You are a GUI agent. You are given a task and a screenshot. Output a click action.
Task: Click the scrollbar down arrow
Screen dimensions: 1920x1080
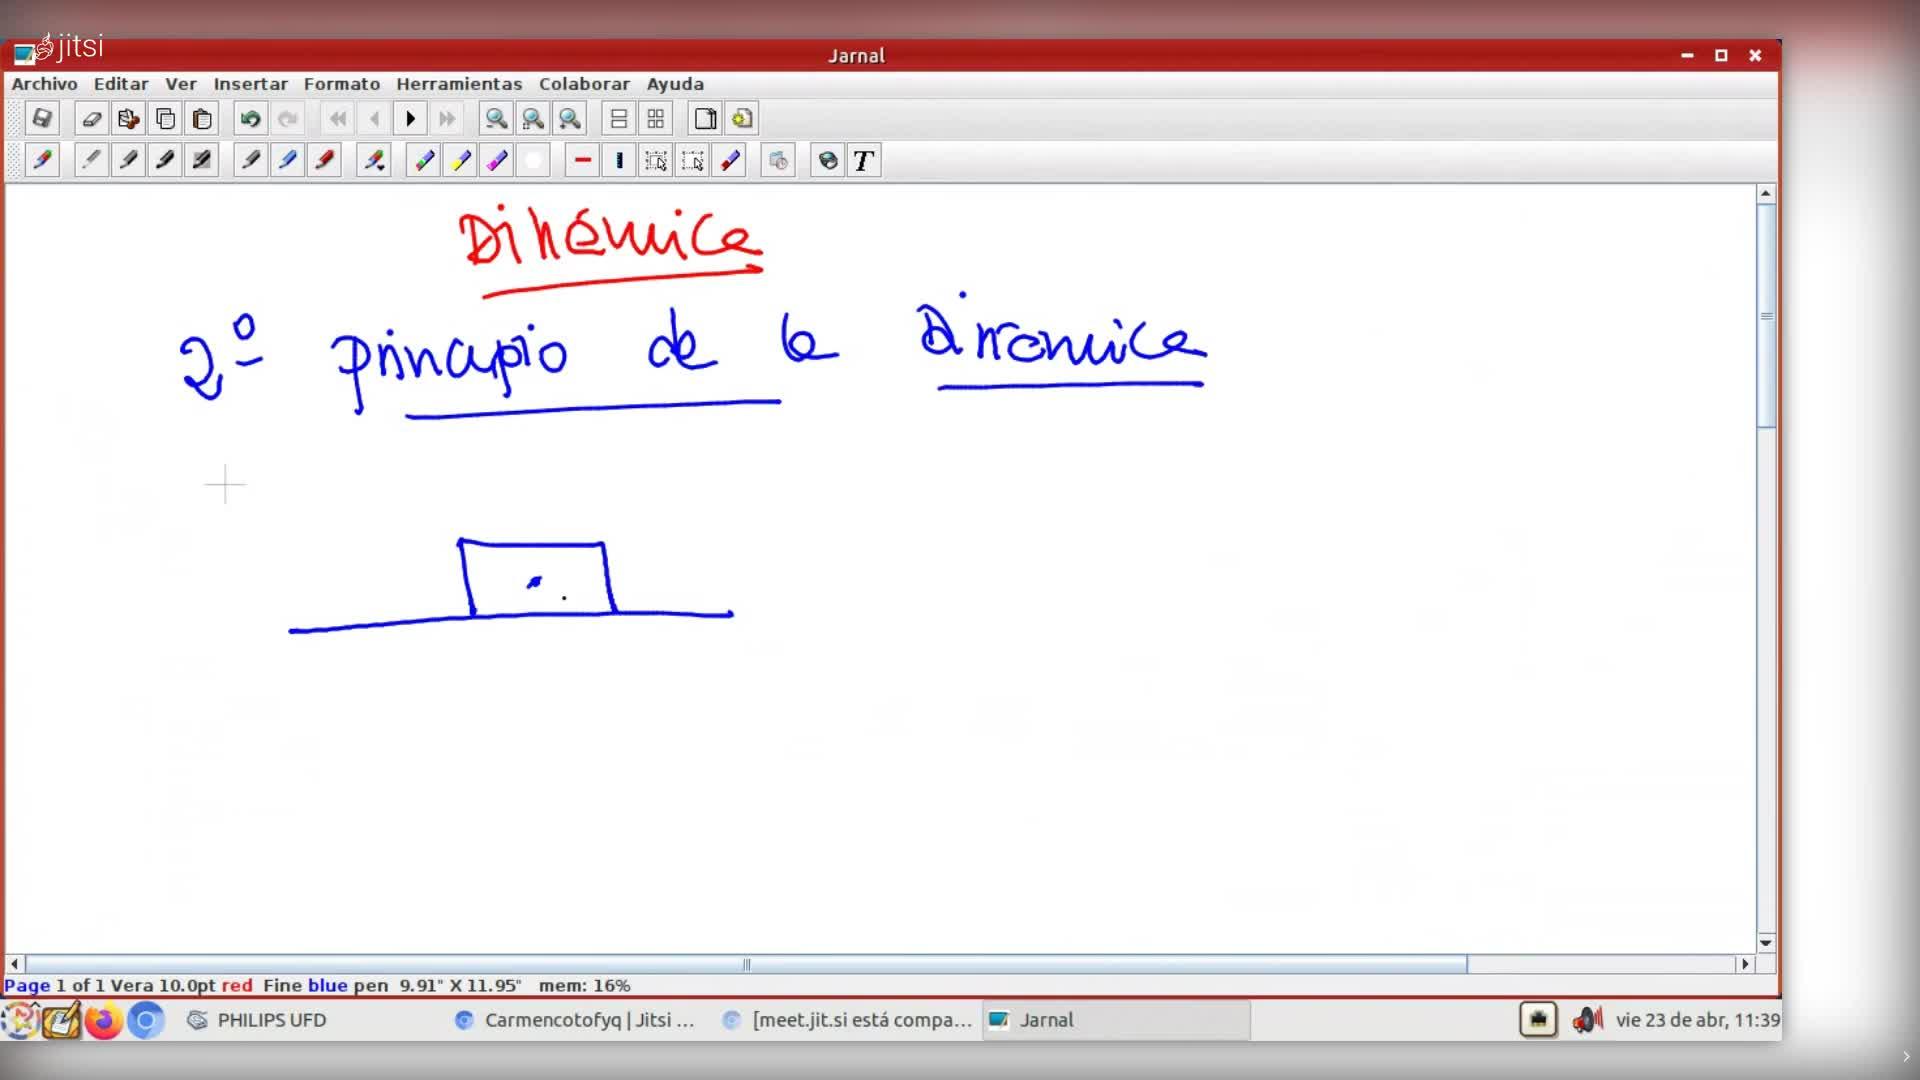coord(1766,942)
